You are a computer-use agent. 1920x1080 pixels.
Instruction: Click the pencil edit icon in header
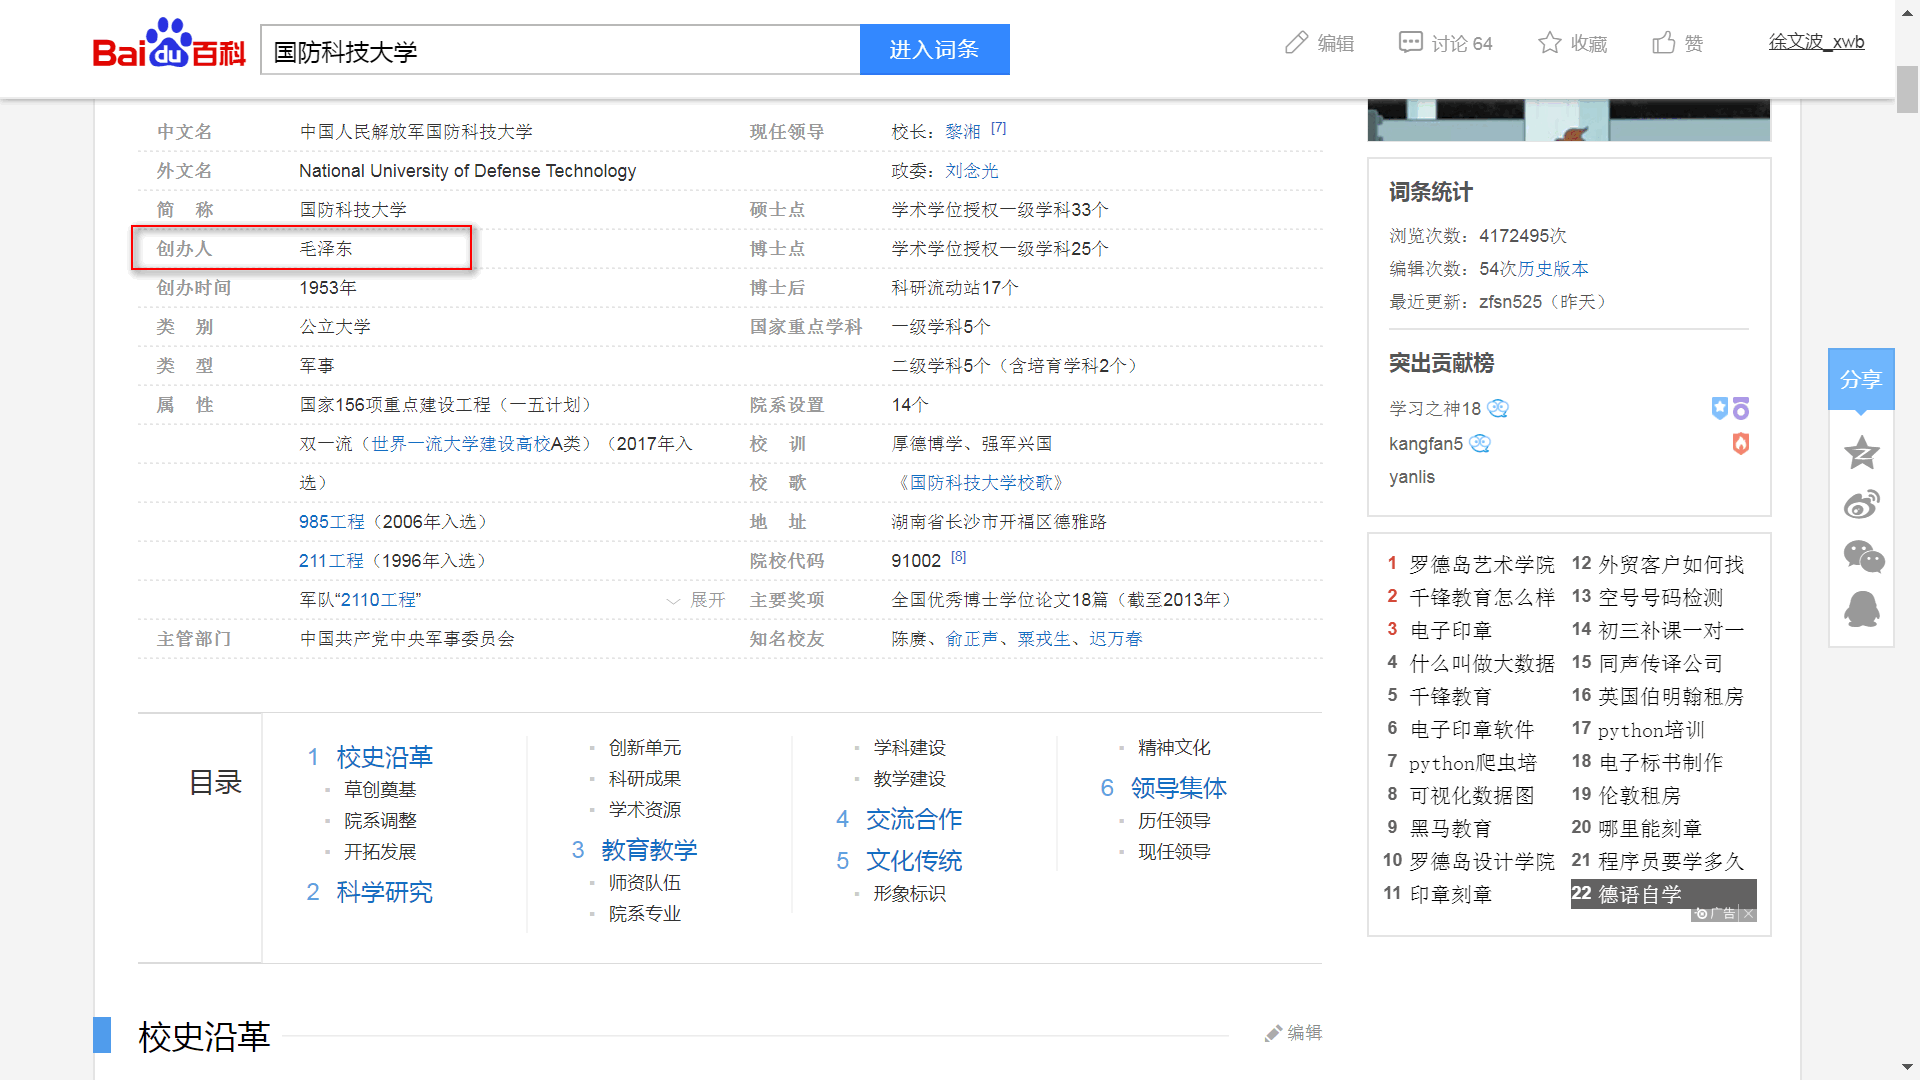pos(1296,43)
